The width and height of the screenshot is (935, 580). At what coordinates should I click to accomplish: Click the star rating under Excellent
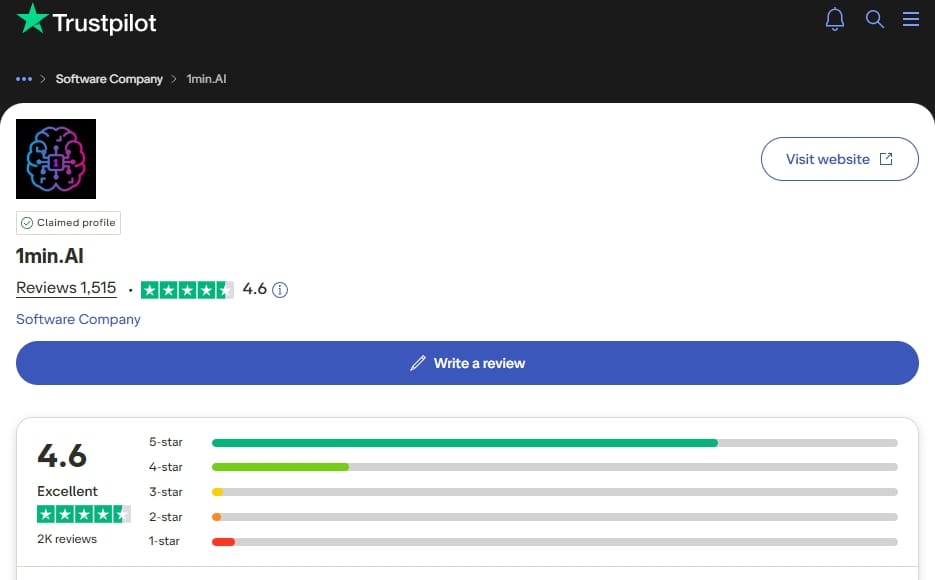pyautogui.click(x=84, y=514)
